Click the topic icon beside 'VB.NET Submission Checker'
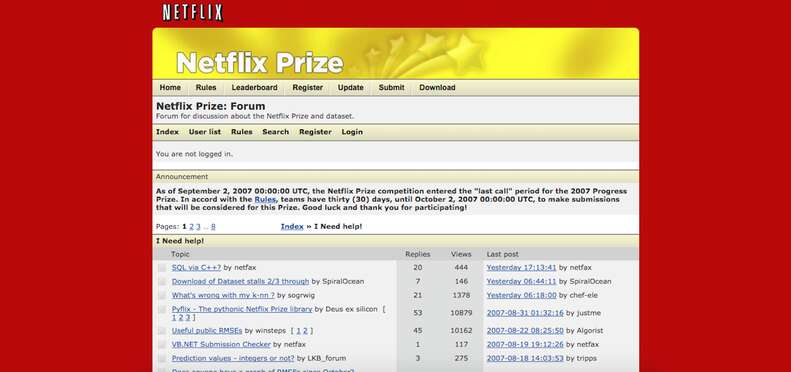Screen dimensions: 791x372 tap(161, 345)
